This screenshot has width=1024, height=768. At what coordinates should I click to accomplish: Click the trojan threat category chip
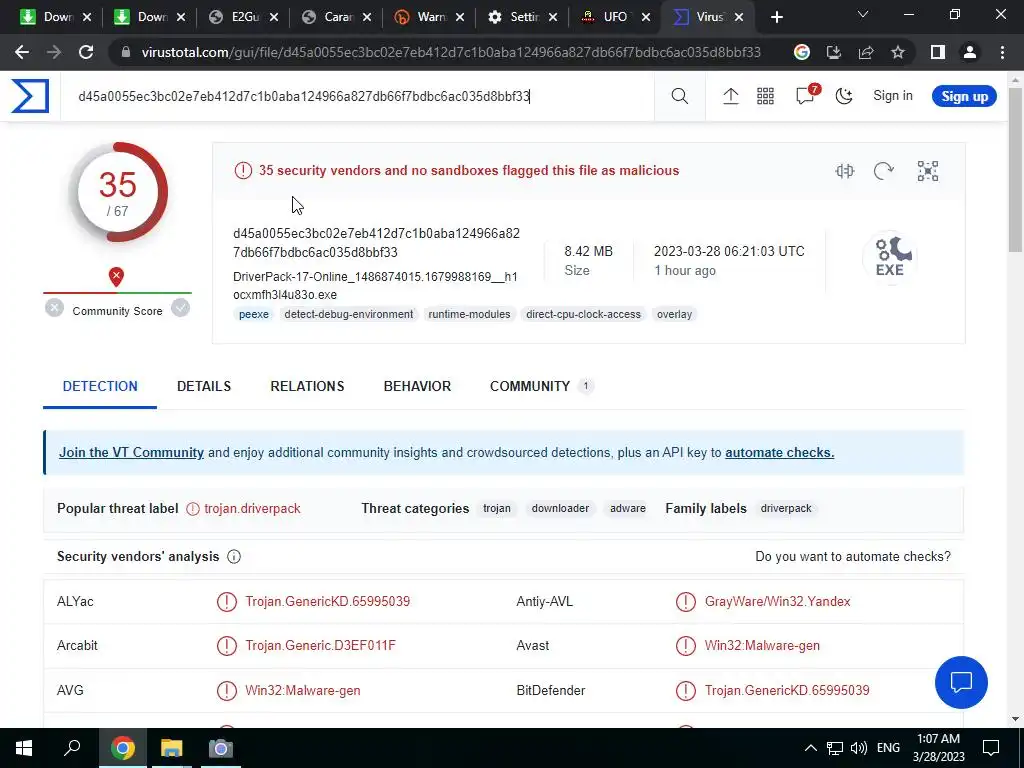click(x=497, y=508)
